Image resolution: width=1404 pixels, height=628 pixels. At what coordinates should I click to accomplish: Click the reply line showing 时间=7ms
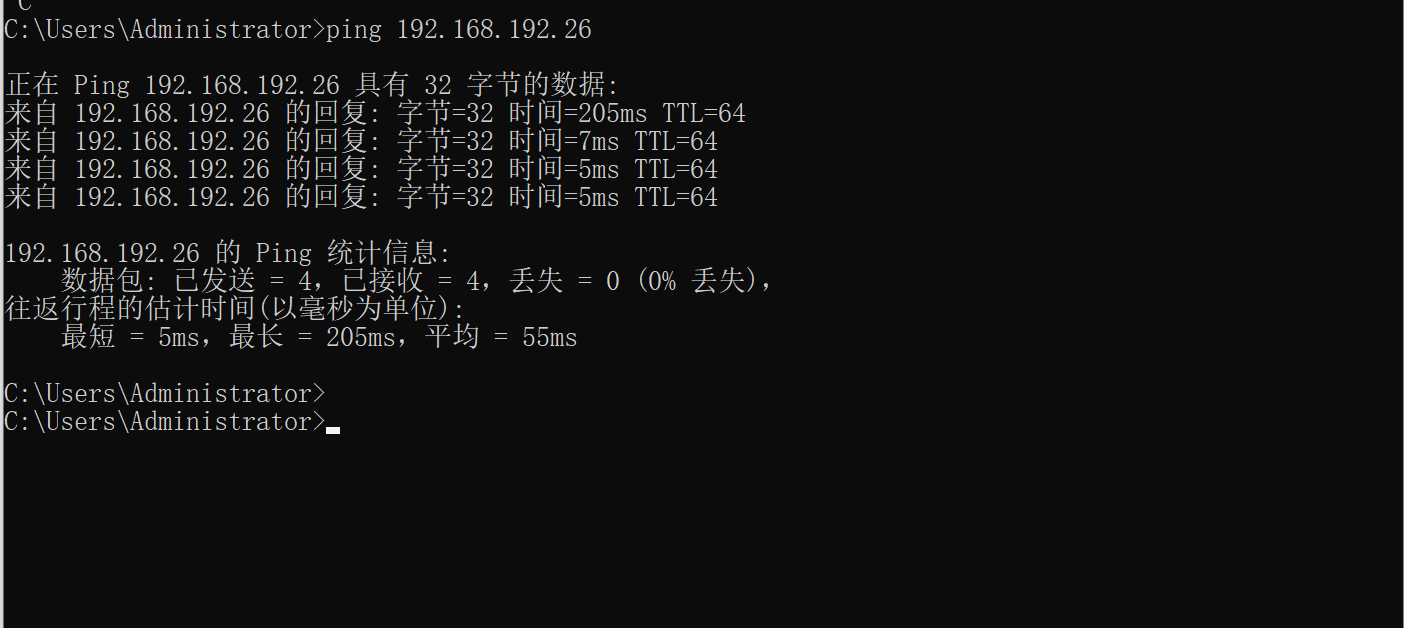[361, 142]
